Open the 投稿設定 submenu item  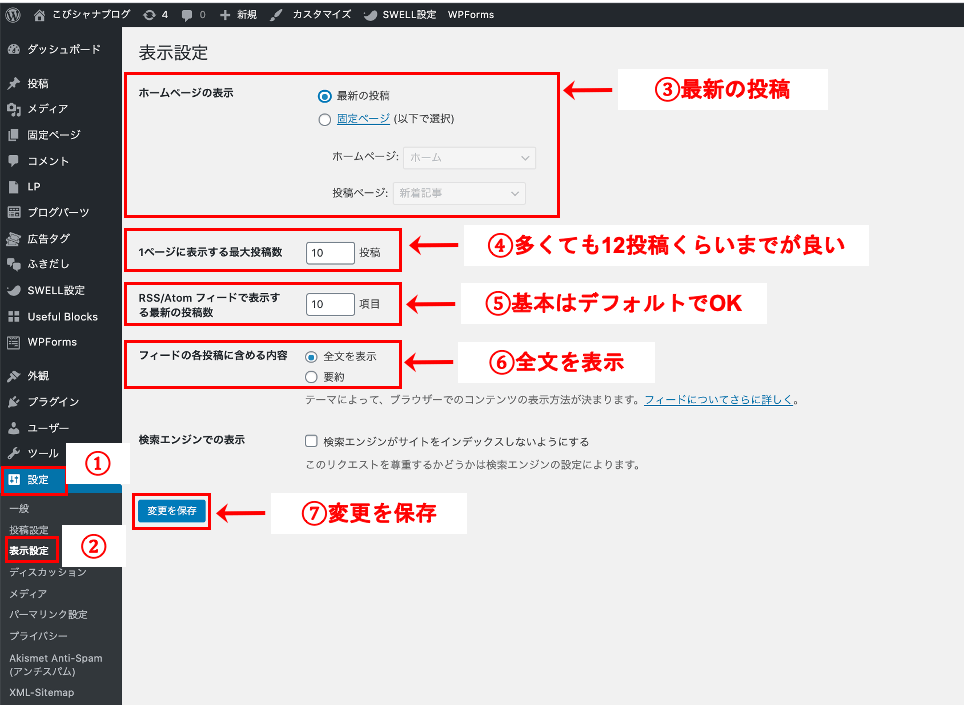click(29, 530)
